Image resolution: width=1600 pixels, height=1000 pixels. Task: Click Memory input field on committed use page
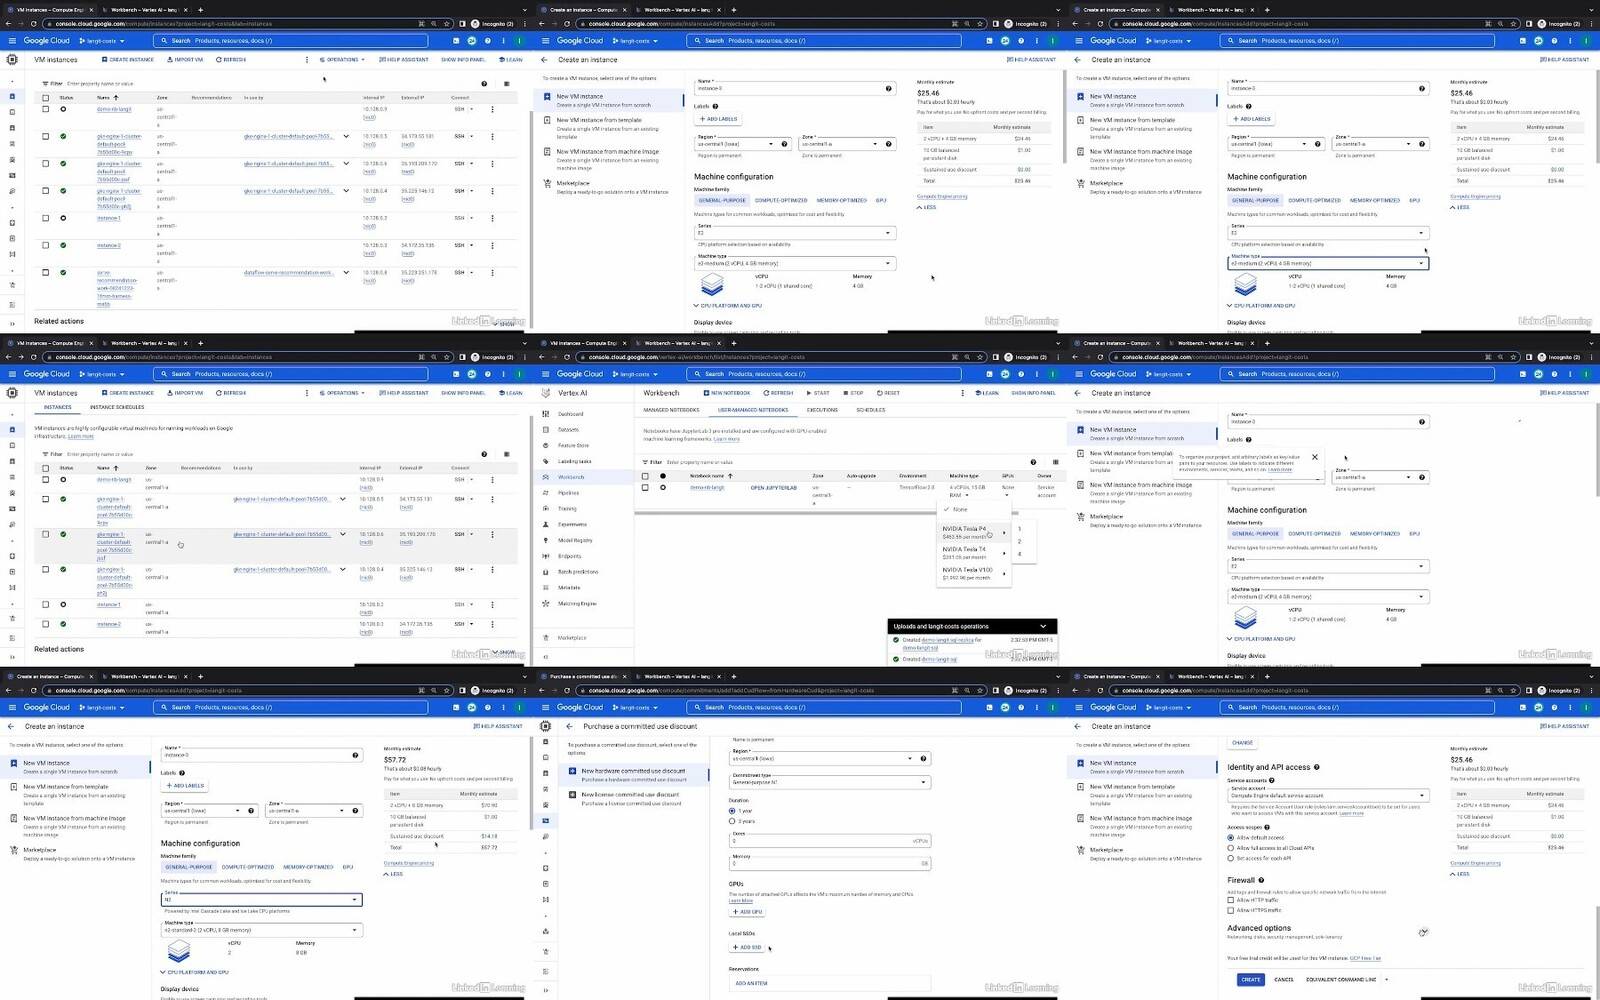(830, 862)
